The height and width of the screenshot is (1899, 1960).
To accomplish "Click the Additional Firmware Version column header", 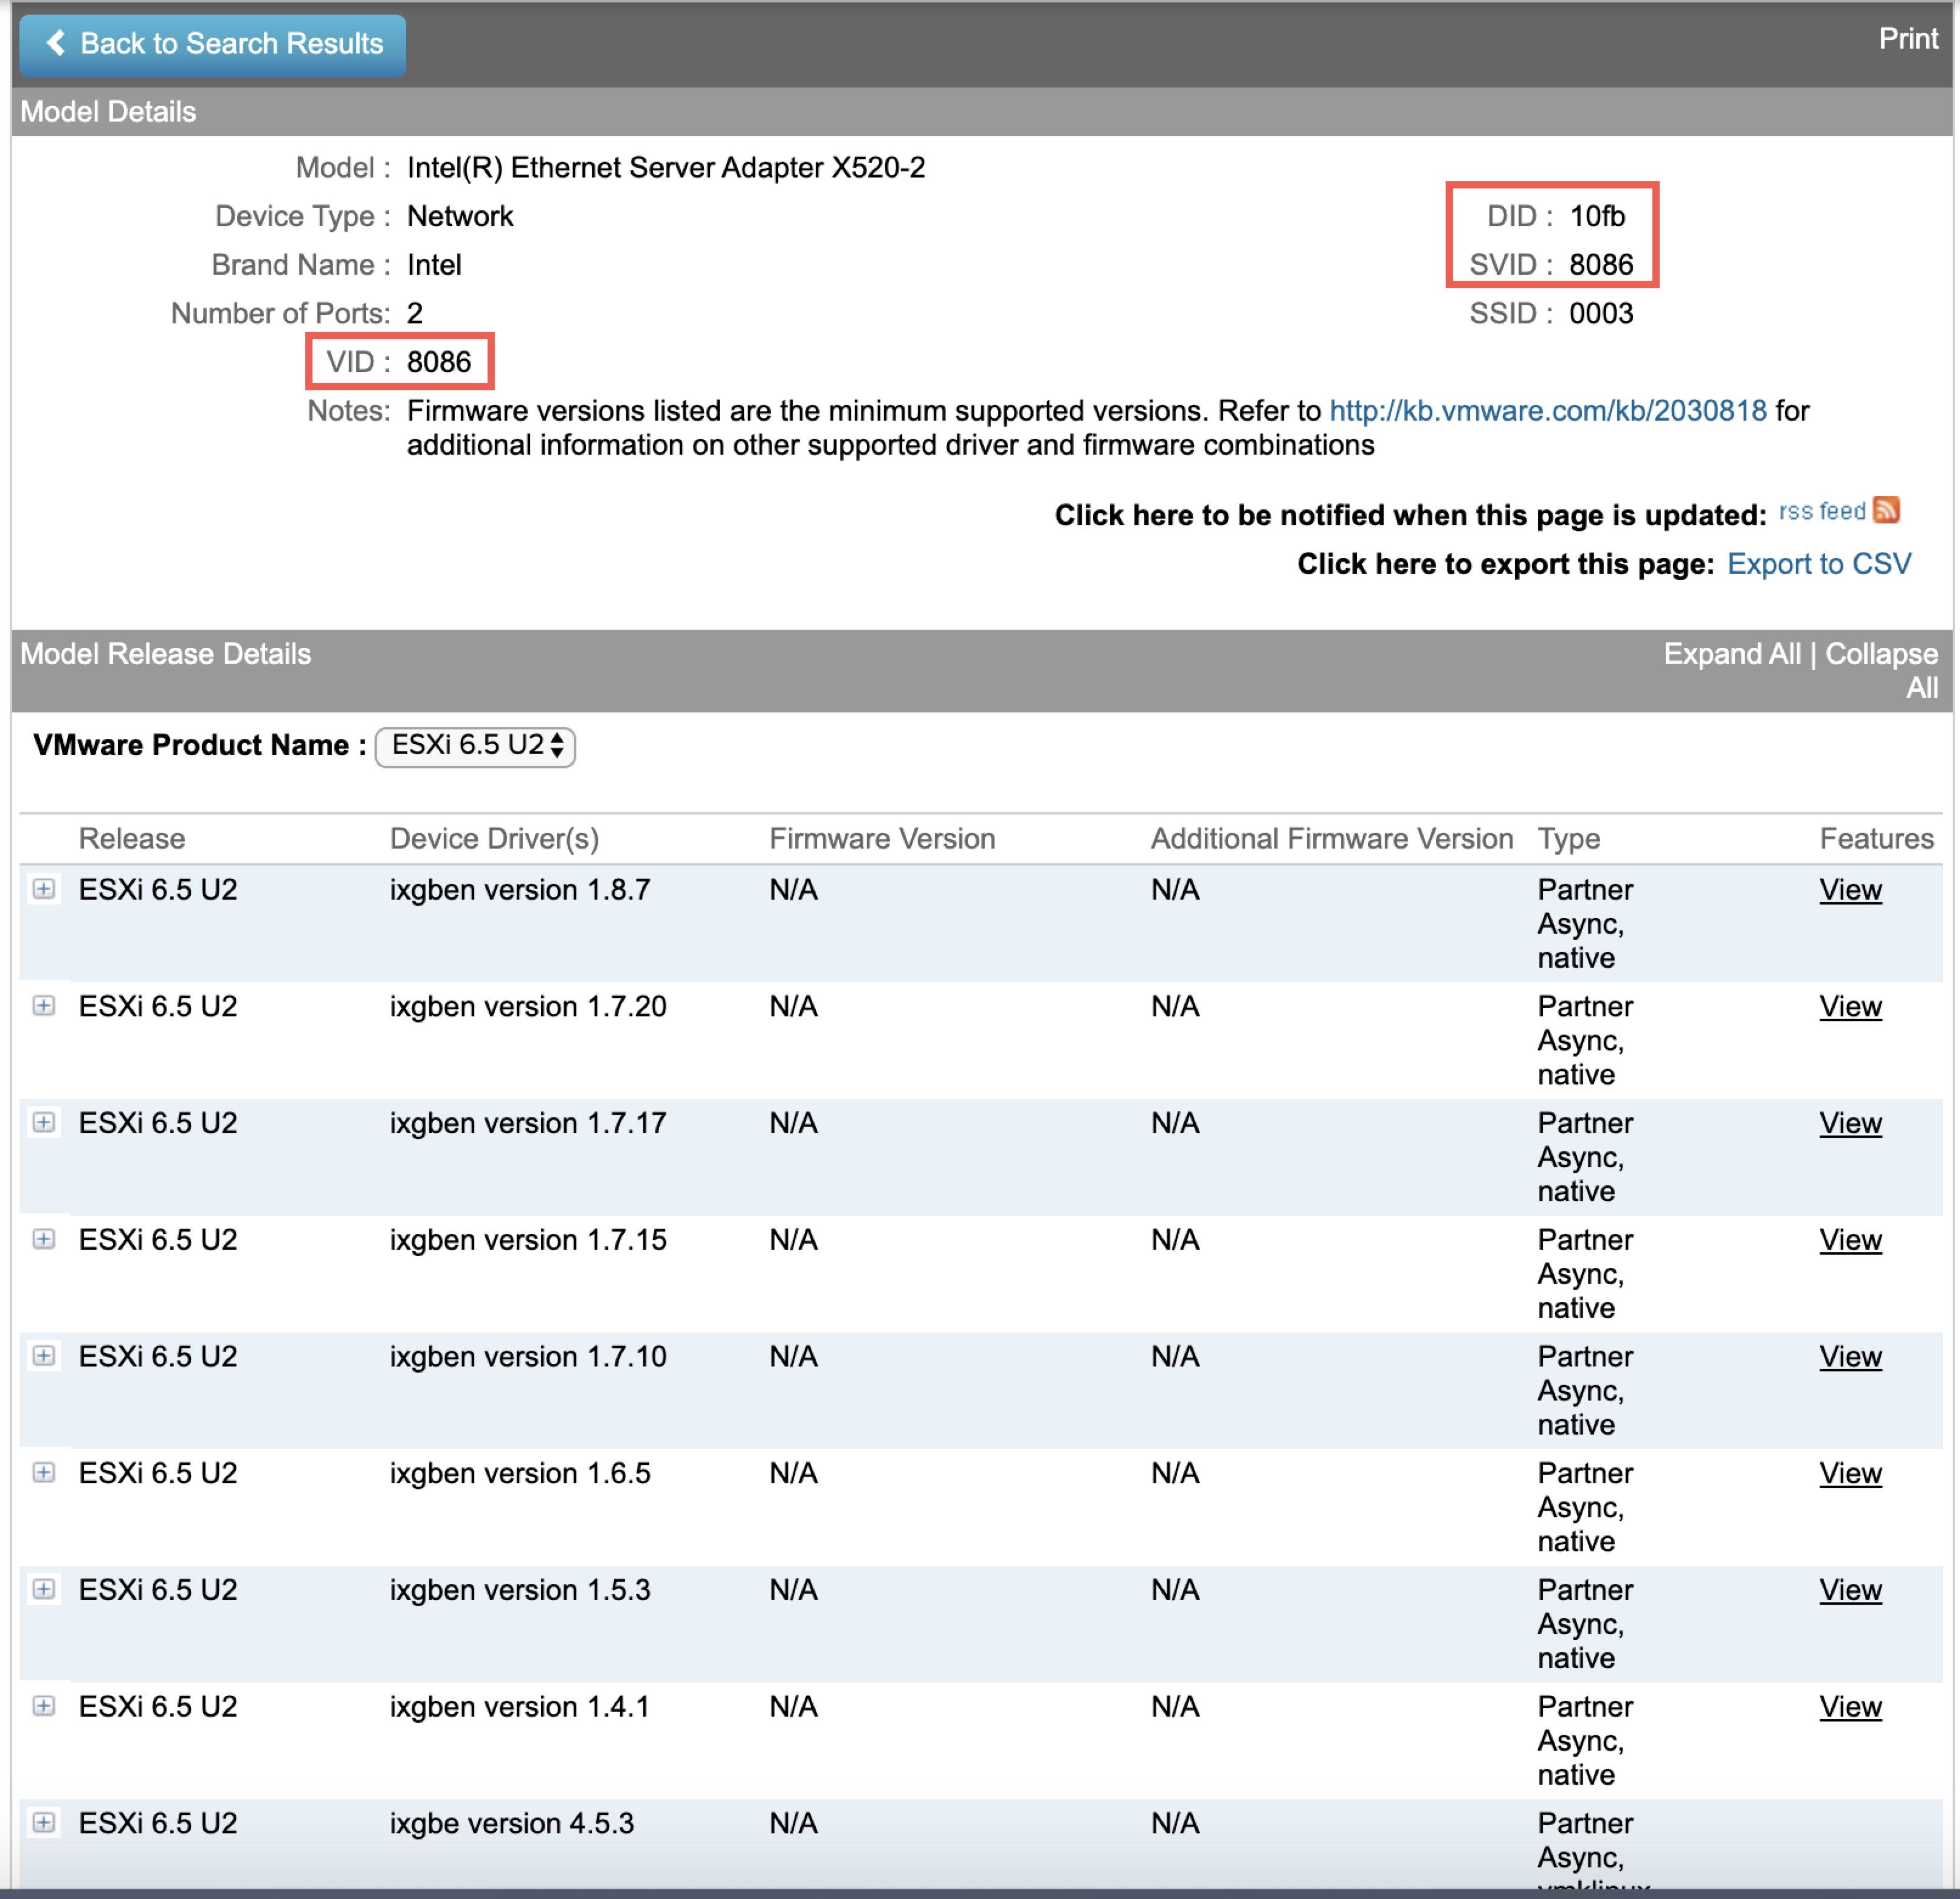I will tap(1331, 839).
